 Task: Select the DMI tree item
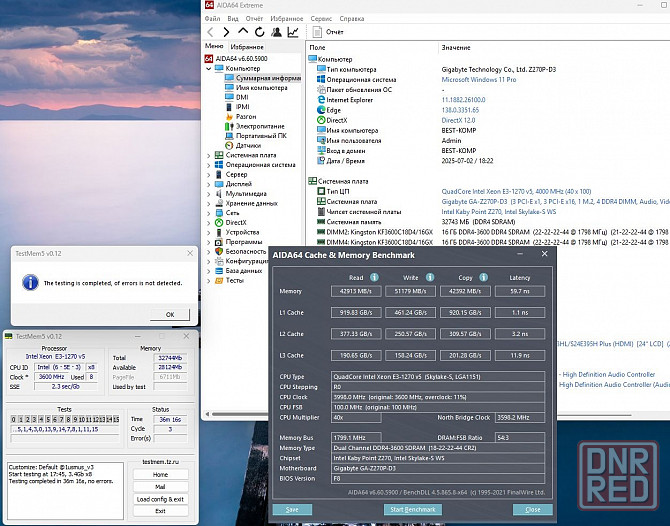pyautogui.click(x=242, y=97)
